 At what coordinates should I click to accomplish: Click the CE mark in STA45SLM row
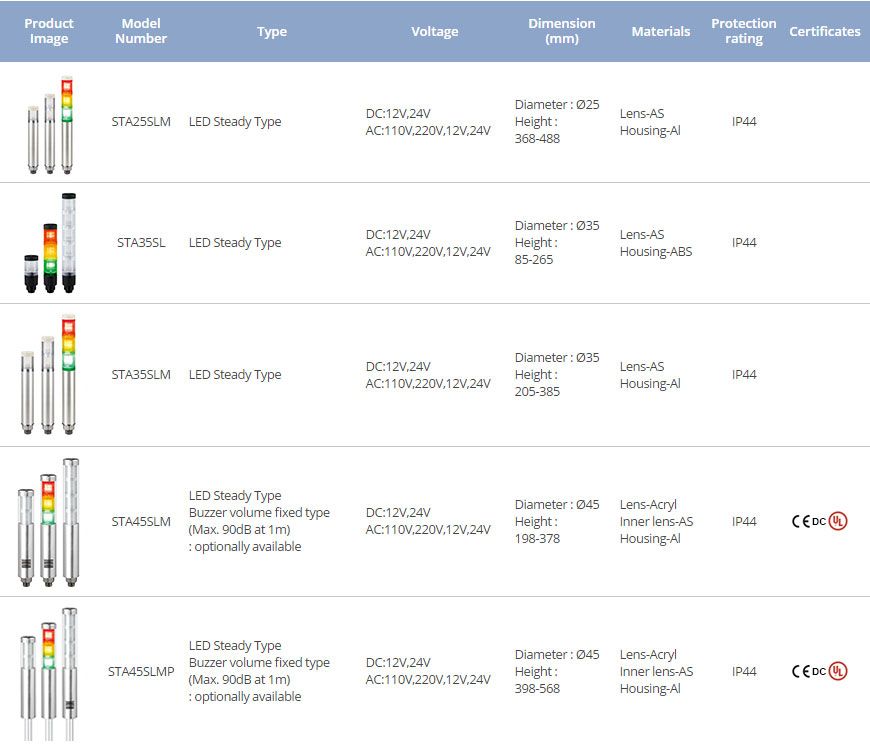pos(800,521)
